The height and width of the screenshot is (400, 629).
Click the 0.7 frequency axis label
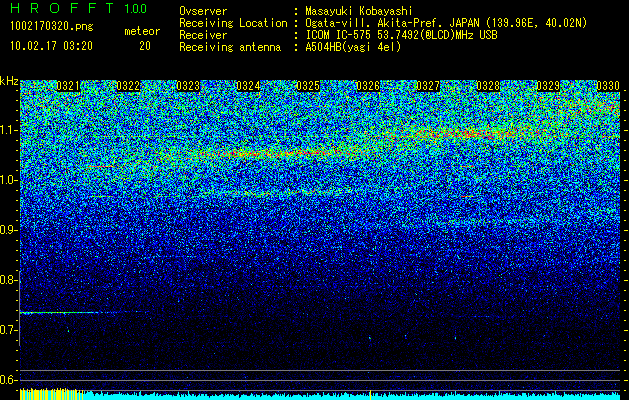(x=8, y=330)
